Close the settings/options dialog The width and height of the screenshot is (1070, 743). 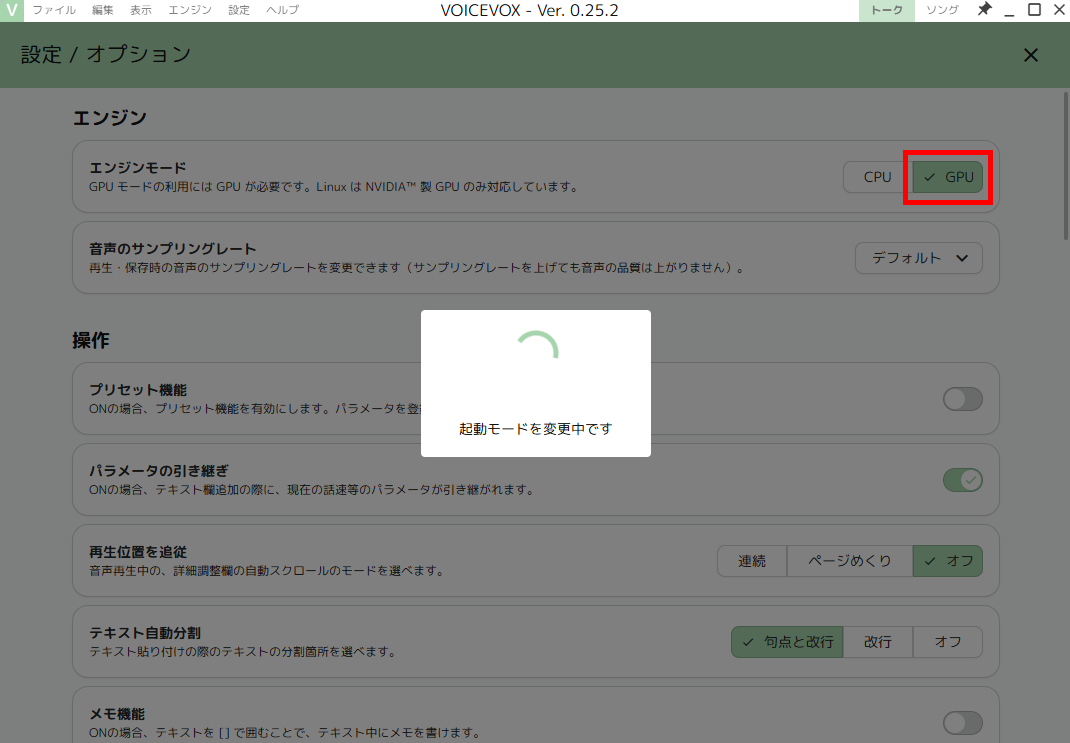tap(1030, 55)
